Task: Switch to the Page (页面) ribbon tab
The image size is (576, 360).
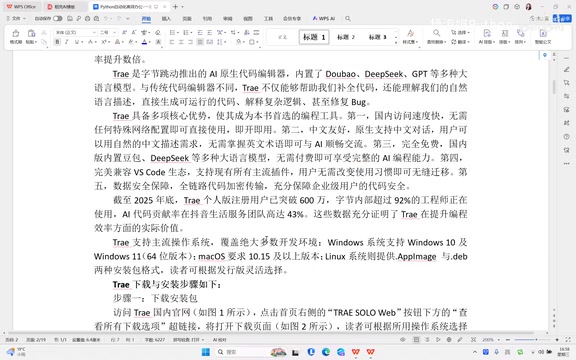Action: (187, 18)
